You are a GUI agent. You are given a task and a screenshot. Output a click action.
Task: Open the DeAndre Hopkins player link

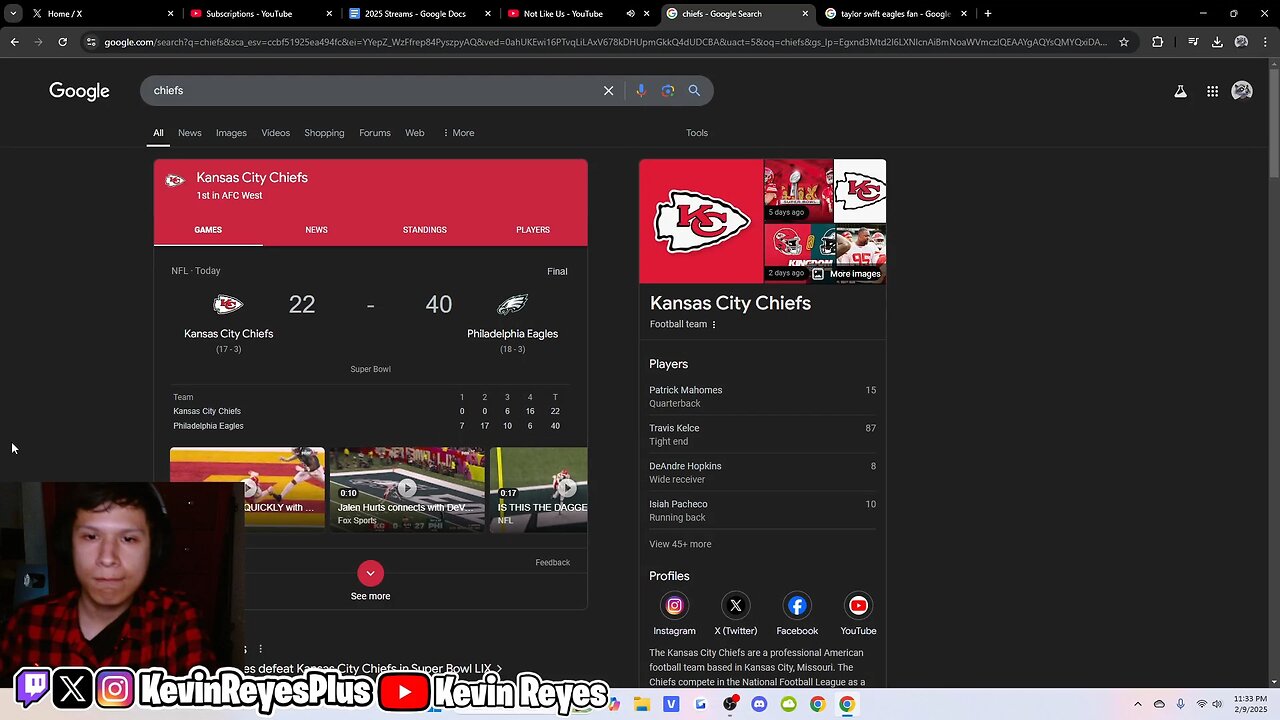pyautogui.click(x=685, y=466)
